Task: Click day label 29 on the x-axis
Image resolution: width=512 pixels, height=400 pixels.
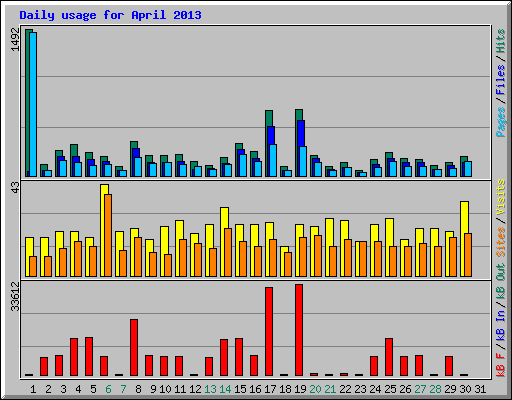Action: (x=450, y=389)
